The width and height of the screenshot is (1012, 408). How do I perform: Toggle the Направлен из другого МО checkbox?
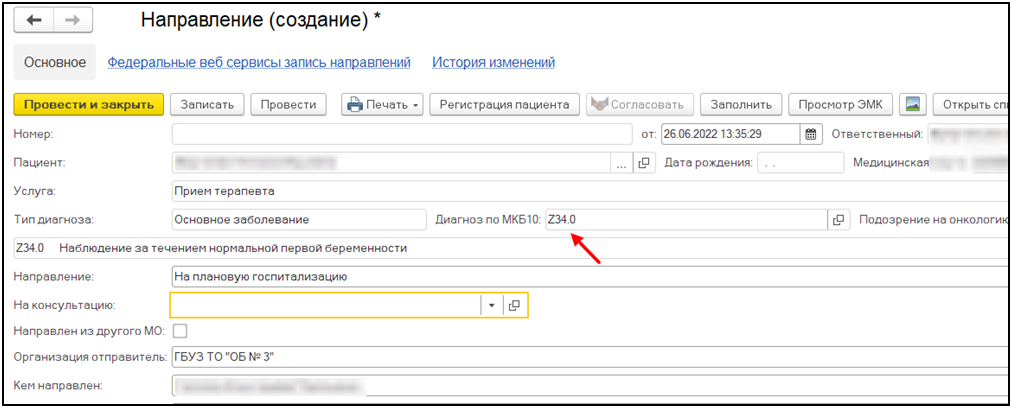point(180,331)
